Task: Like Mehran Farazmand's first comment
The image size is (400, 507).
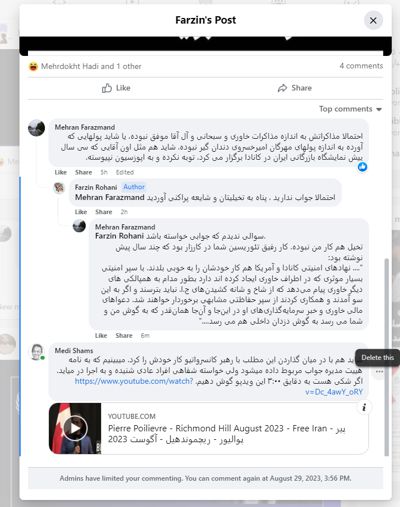Action: point(61,172)
